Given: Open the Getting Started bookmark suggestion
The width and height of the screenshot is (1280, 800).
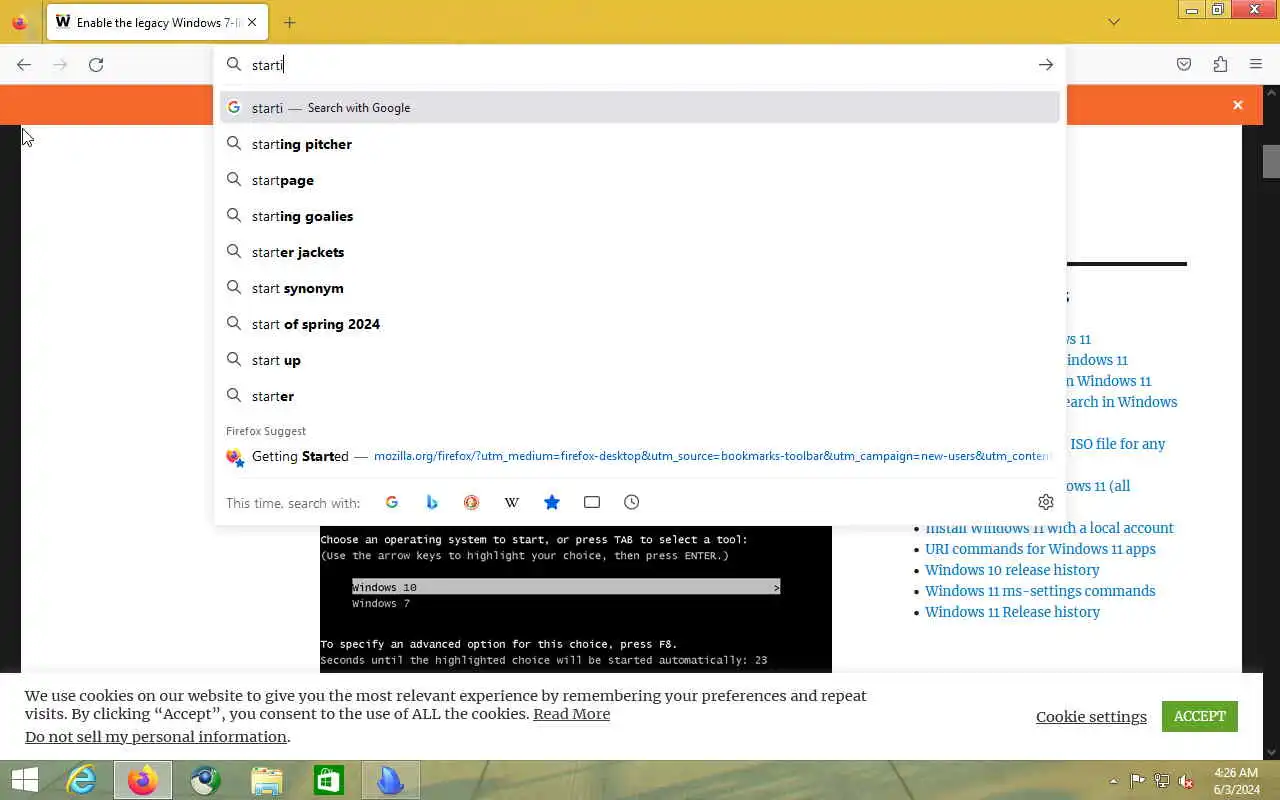Looking at the screenshot, I should (640, 456).
